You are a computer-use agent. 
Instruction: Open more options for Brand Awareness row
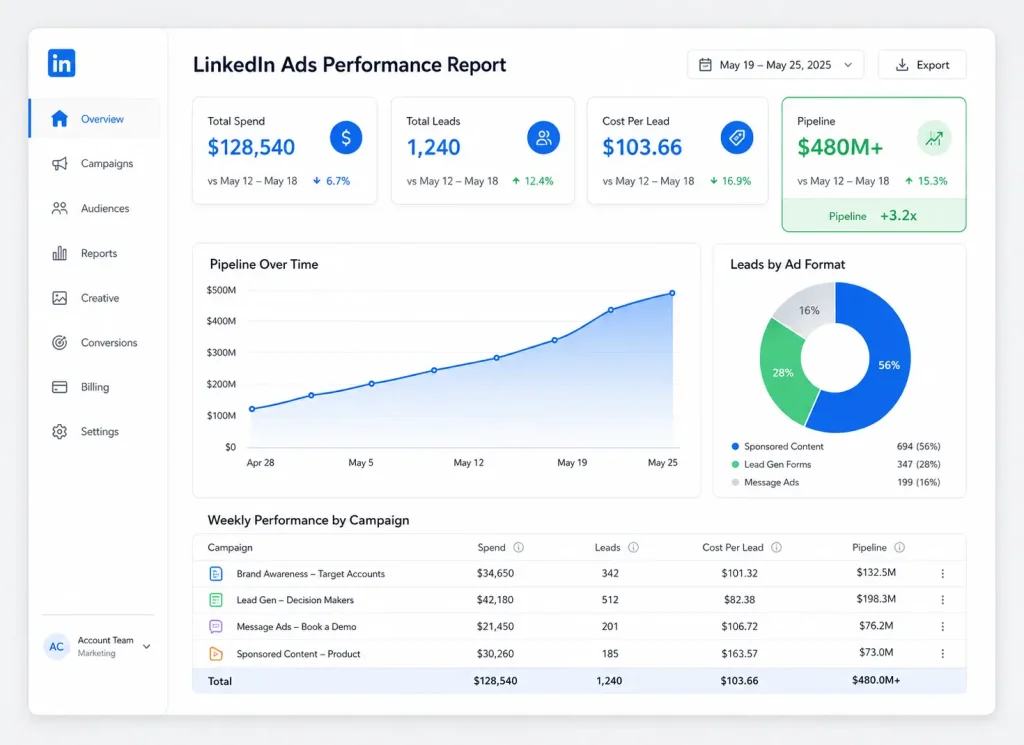click(942, 573)
